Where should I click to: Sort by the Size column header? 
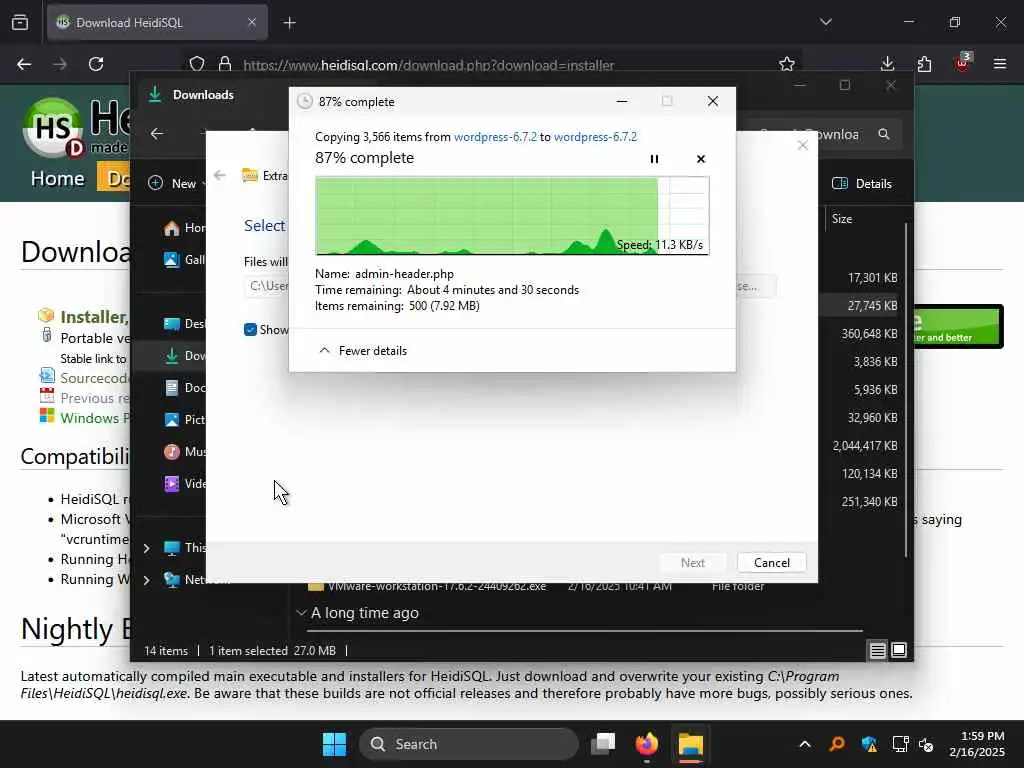pos(842,219)
